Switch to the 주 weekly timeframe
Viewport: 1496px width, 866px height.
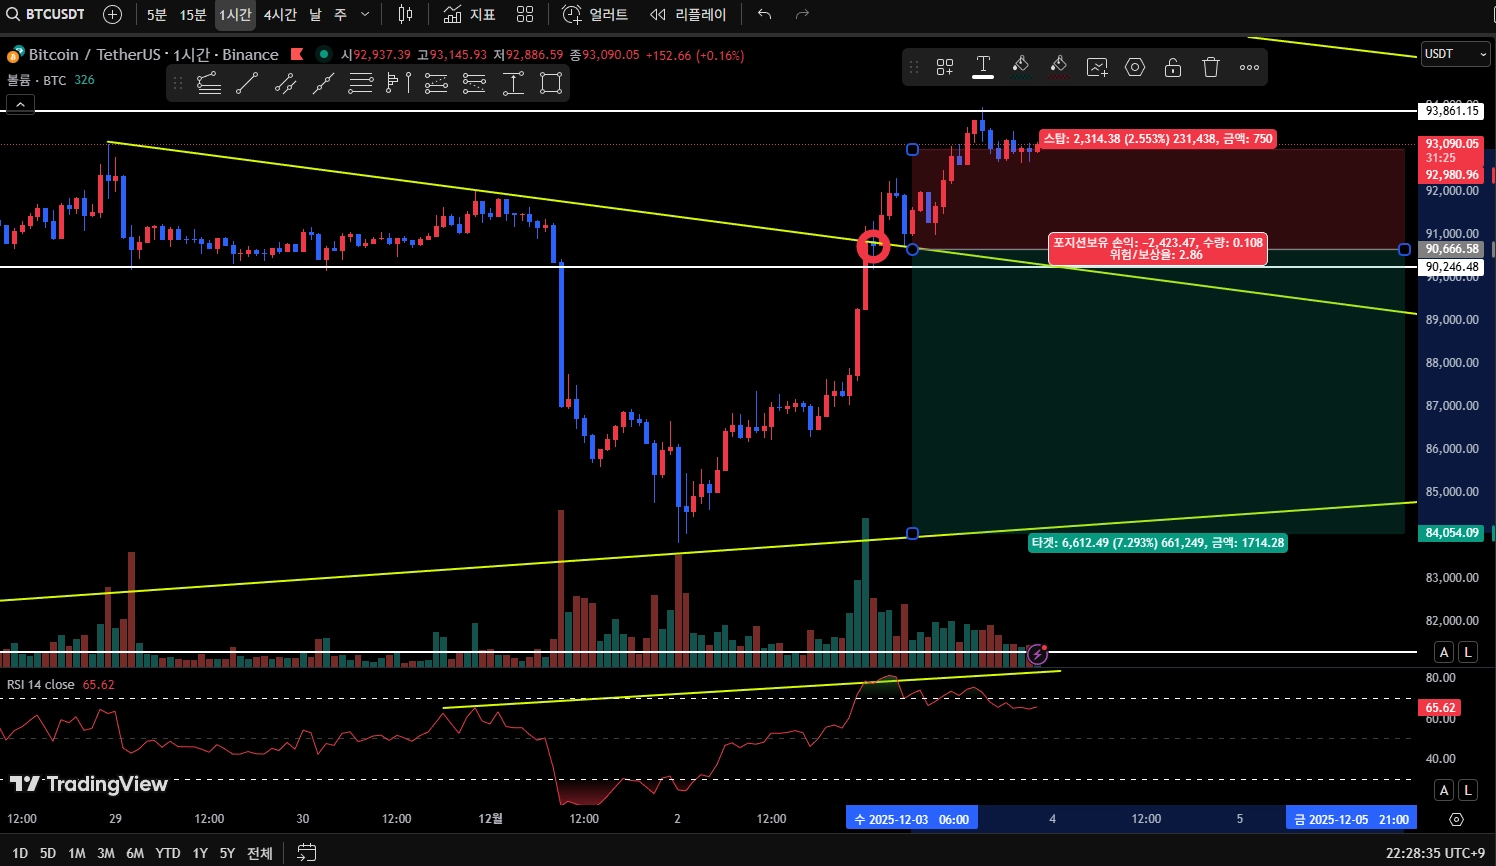point(340,14)
